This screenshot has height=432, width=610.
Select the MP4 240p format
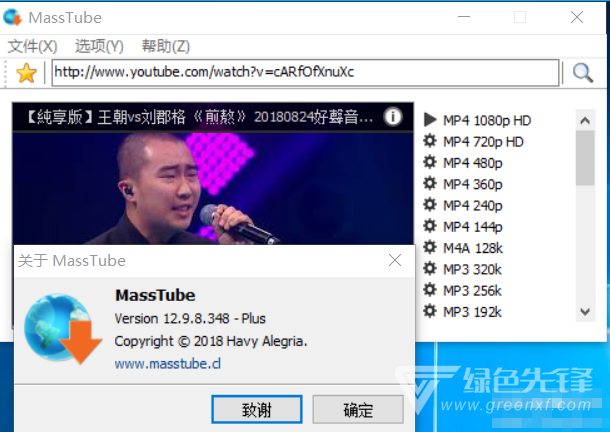coord(473,205)
